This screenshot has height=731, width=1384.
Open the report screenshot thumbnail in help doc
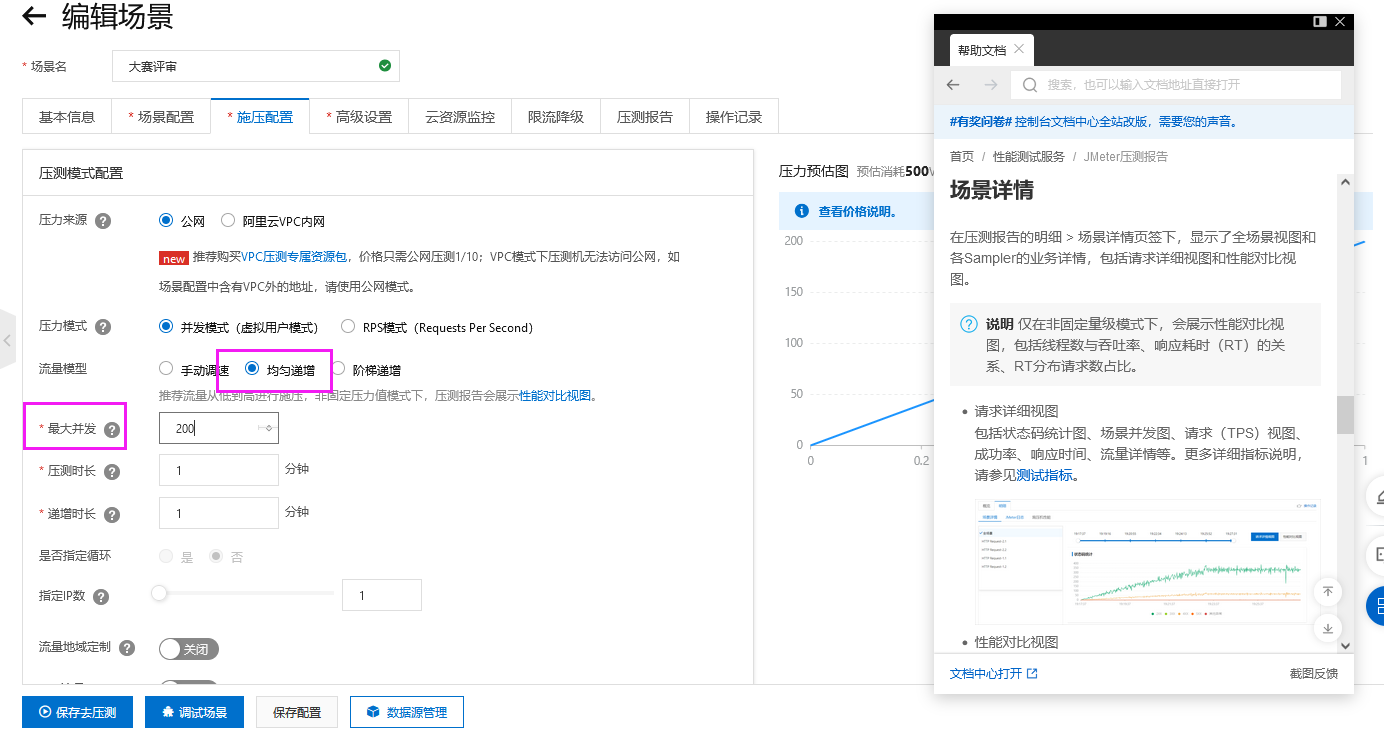tap(1148, 560)
